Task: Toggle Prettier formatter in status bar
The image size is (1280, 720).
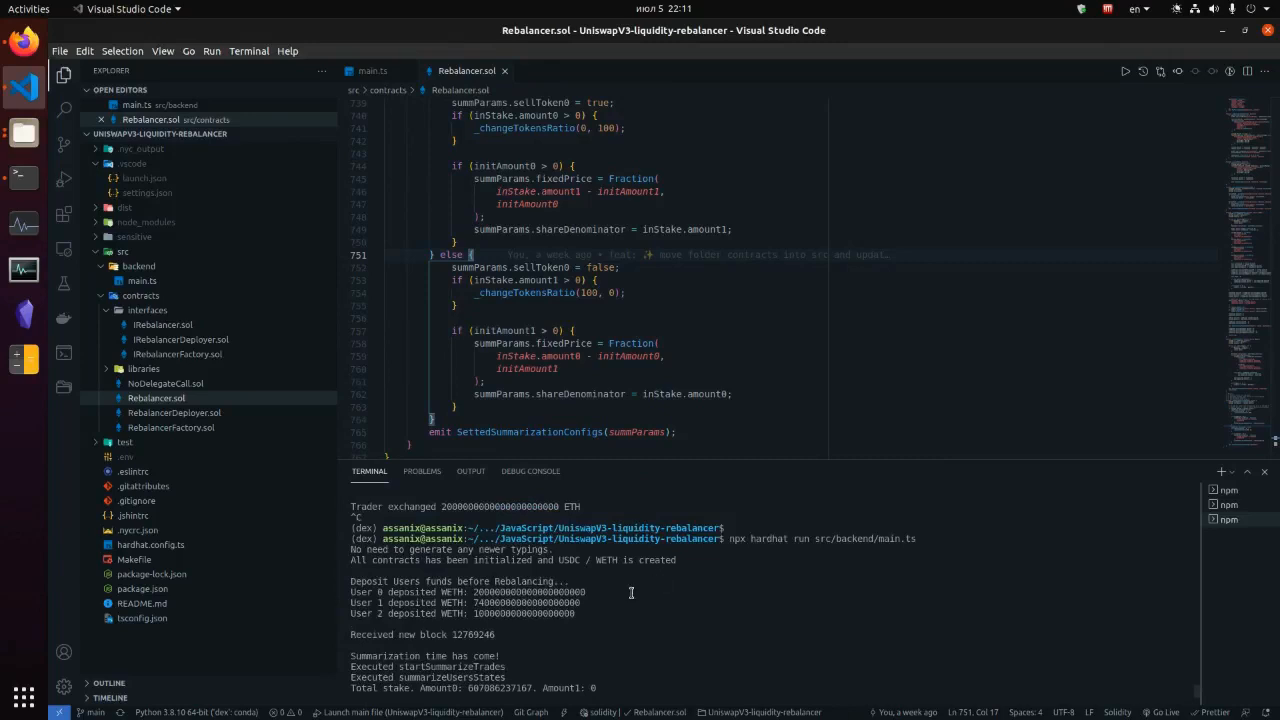Action: point(1210,712)
